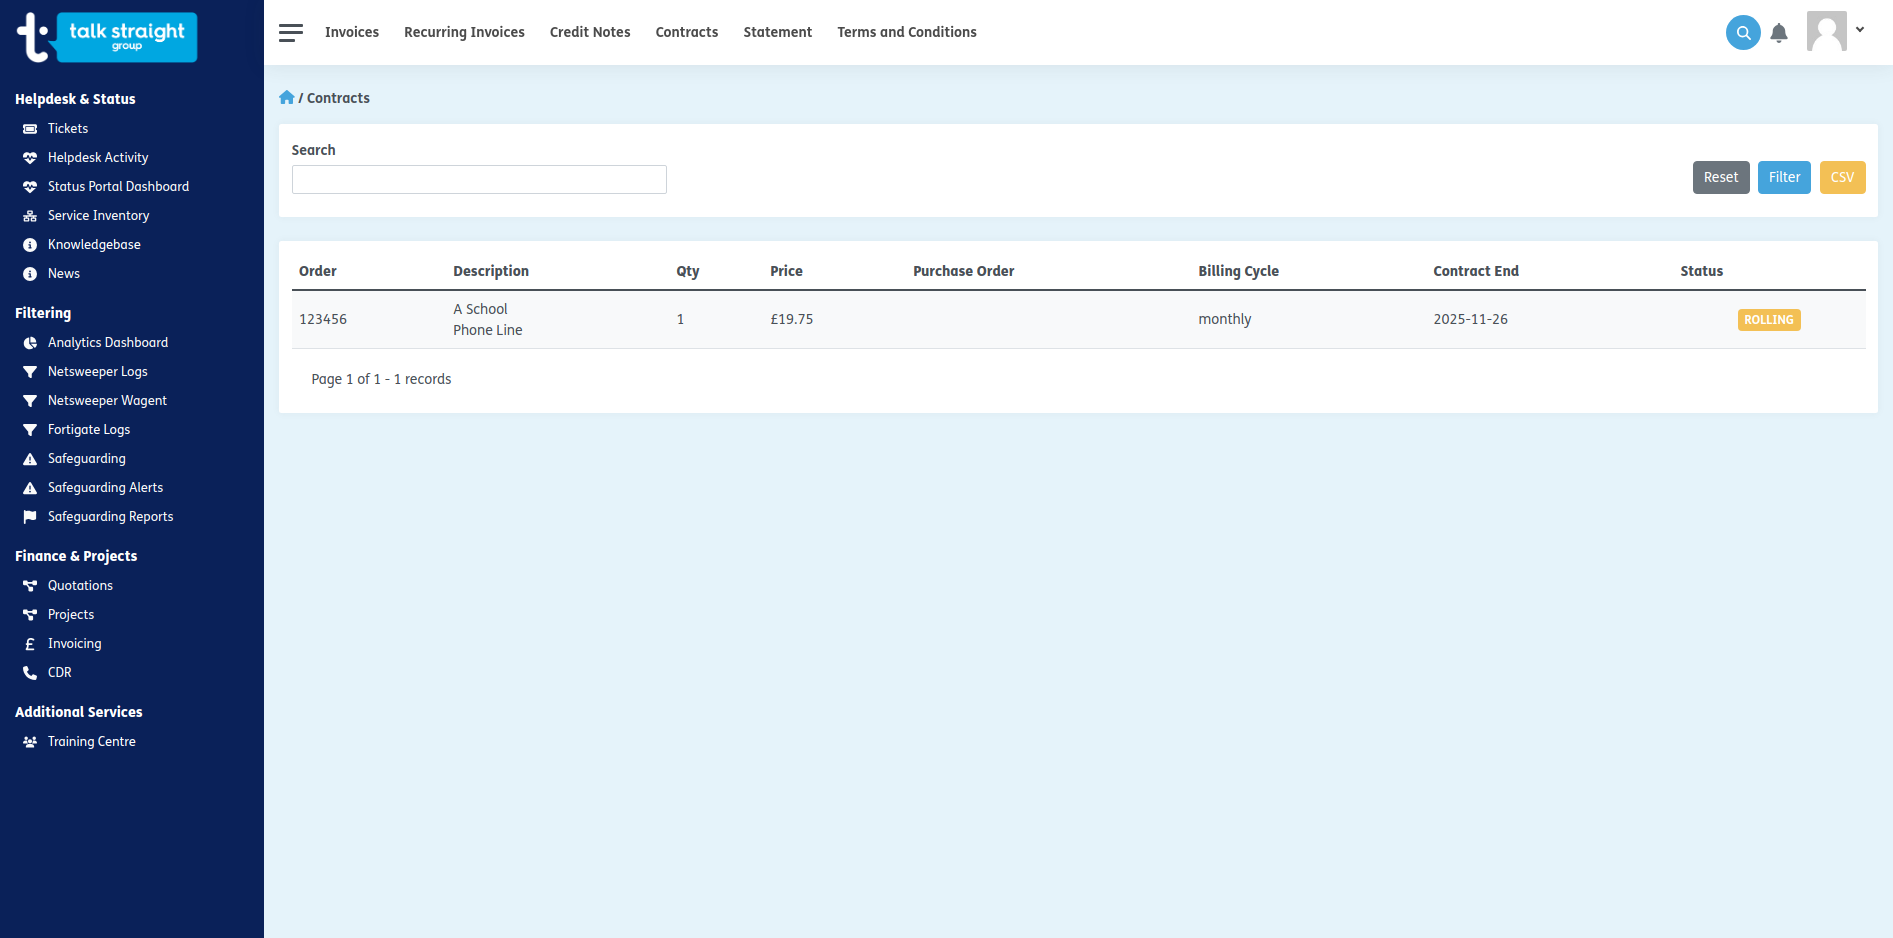Open the Terms and Conditions tab
The width and height of the screenshot is (1893, 938).
(907, 32)
